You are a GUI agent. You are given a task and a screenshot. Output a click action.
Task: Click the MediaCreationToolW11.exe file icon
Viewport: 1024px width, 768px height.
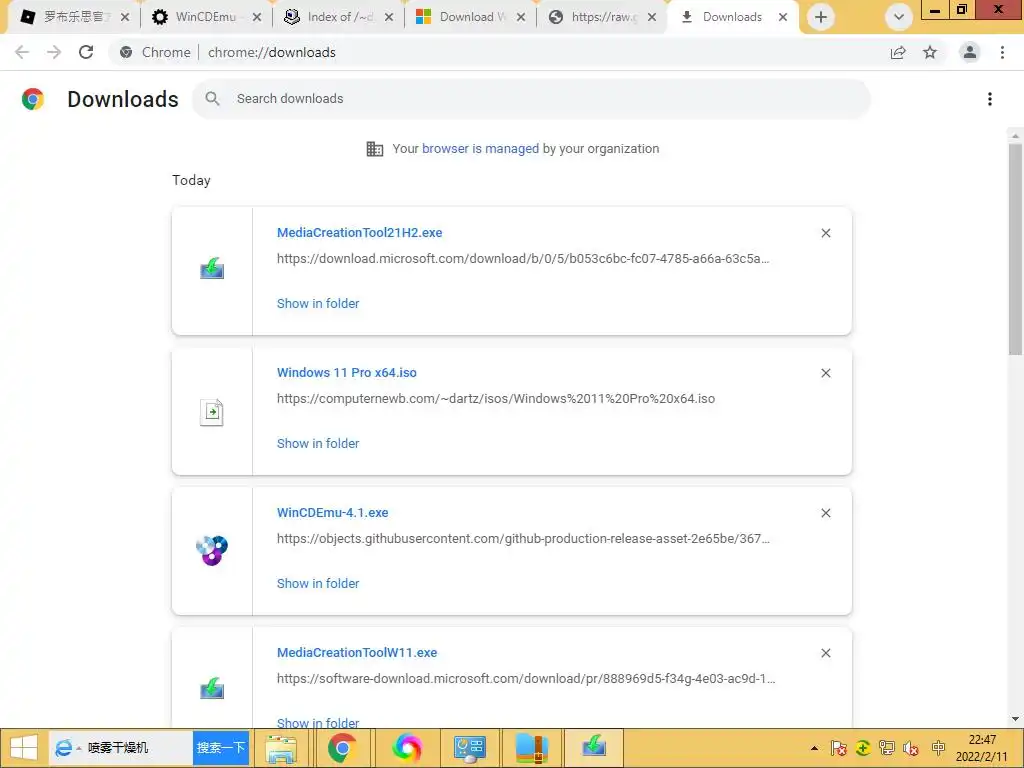point(212,689)
